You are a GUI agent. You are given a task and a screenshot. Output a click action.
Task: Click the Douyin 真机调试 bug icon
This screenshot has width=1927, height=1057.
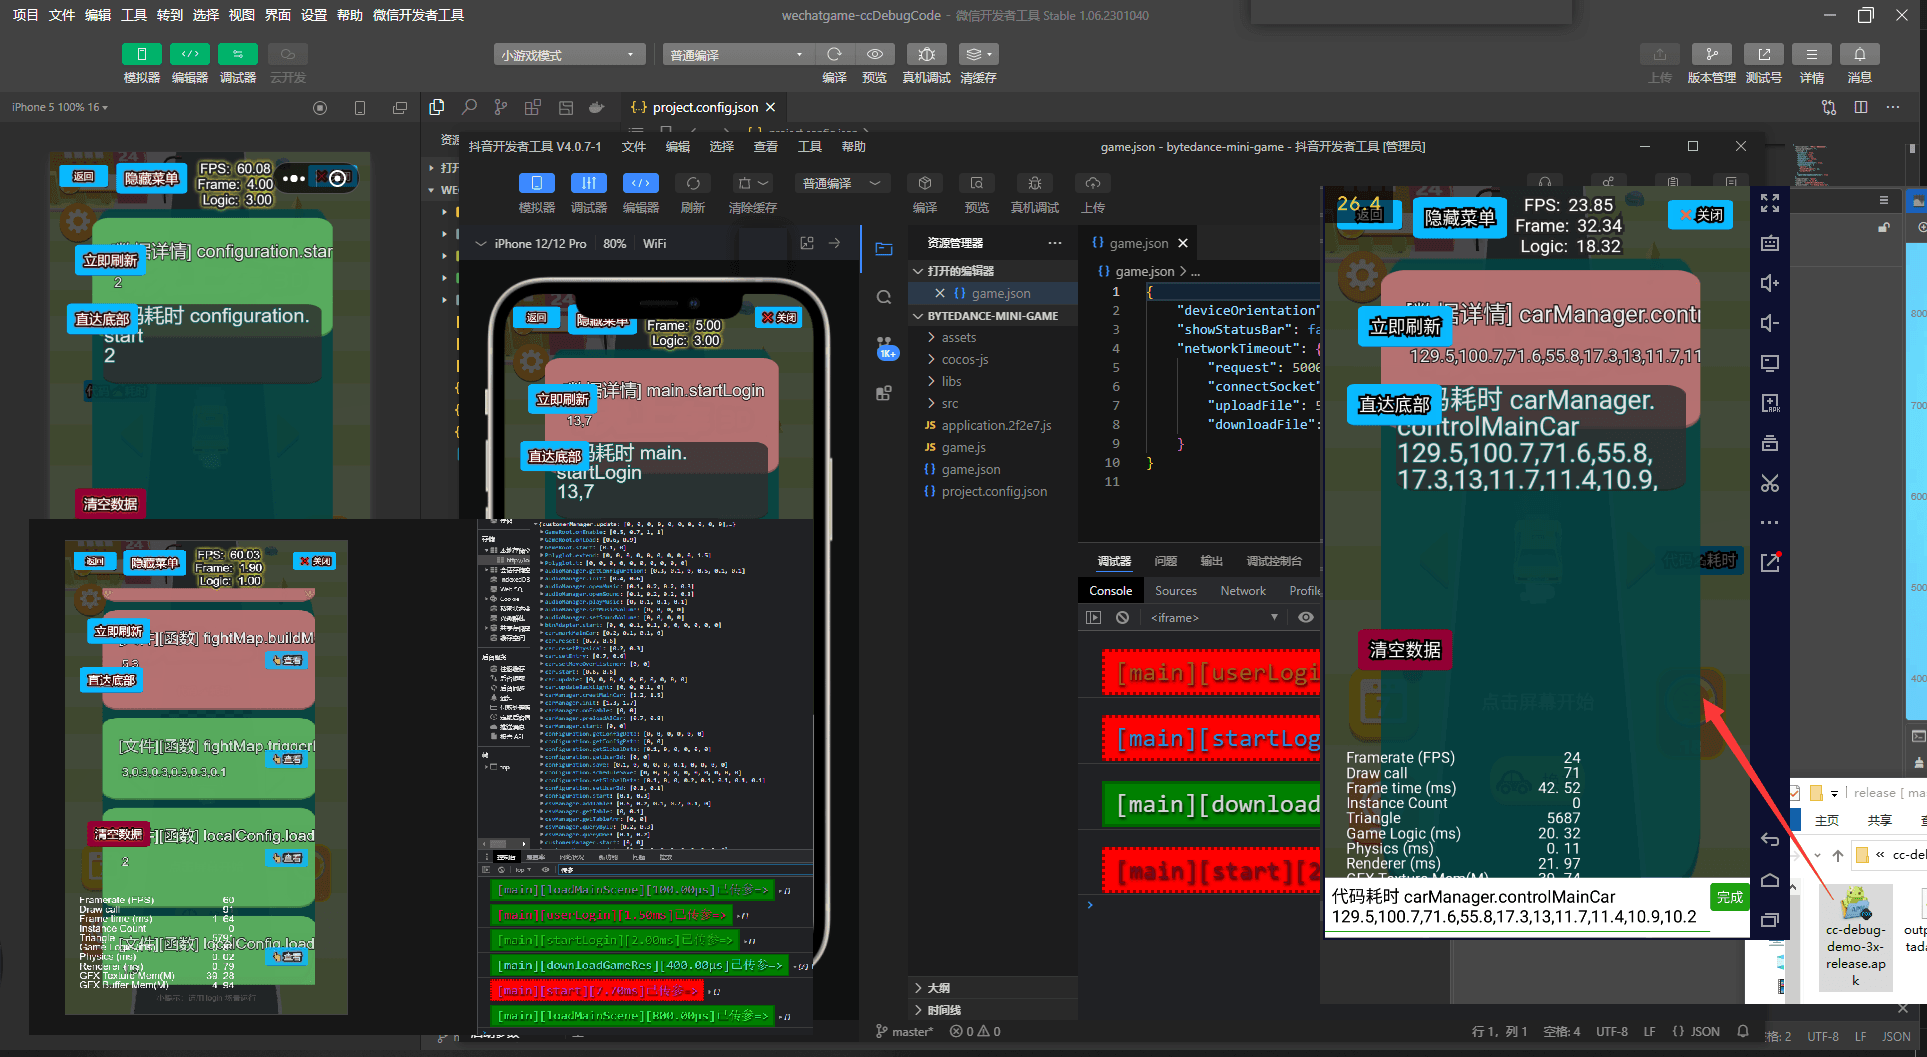click(x=1035, y=183)
